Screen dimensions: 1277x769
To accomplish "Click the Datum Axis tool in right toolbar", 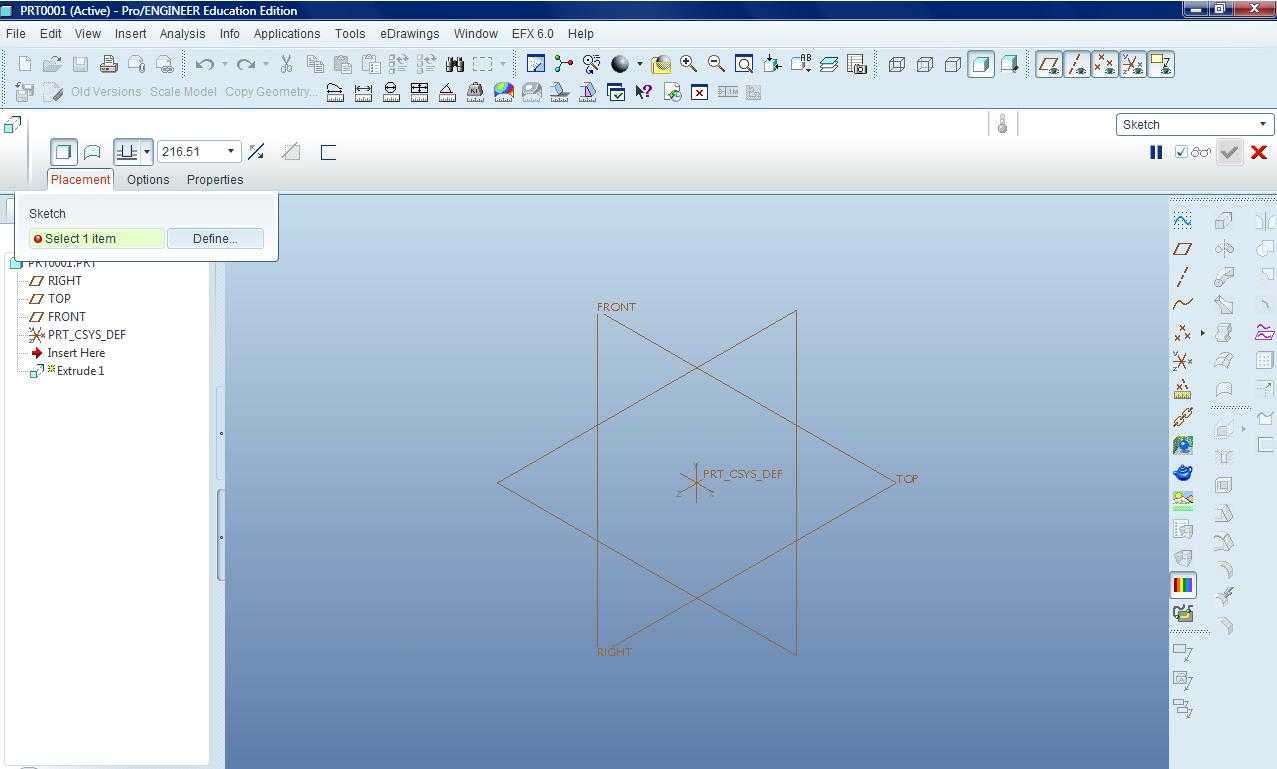I will point(1183,276).
